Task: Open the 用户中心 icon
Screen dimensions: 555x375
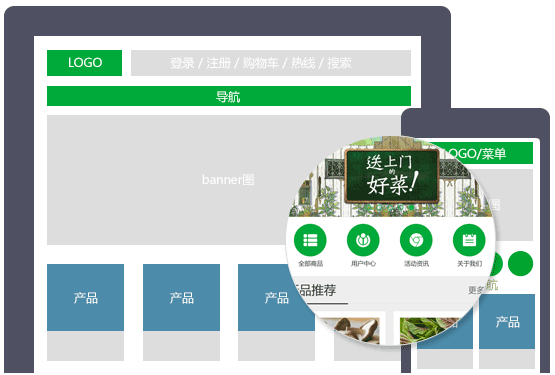Action: [x=363, y=240]
